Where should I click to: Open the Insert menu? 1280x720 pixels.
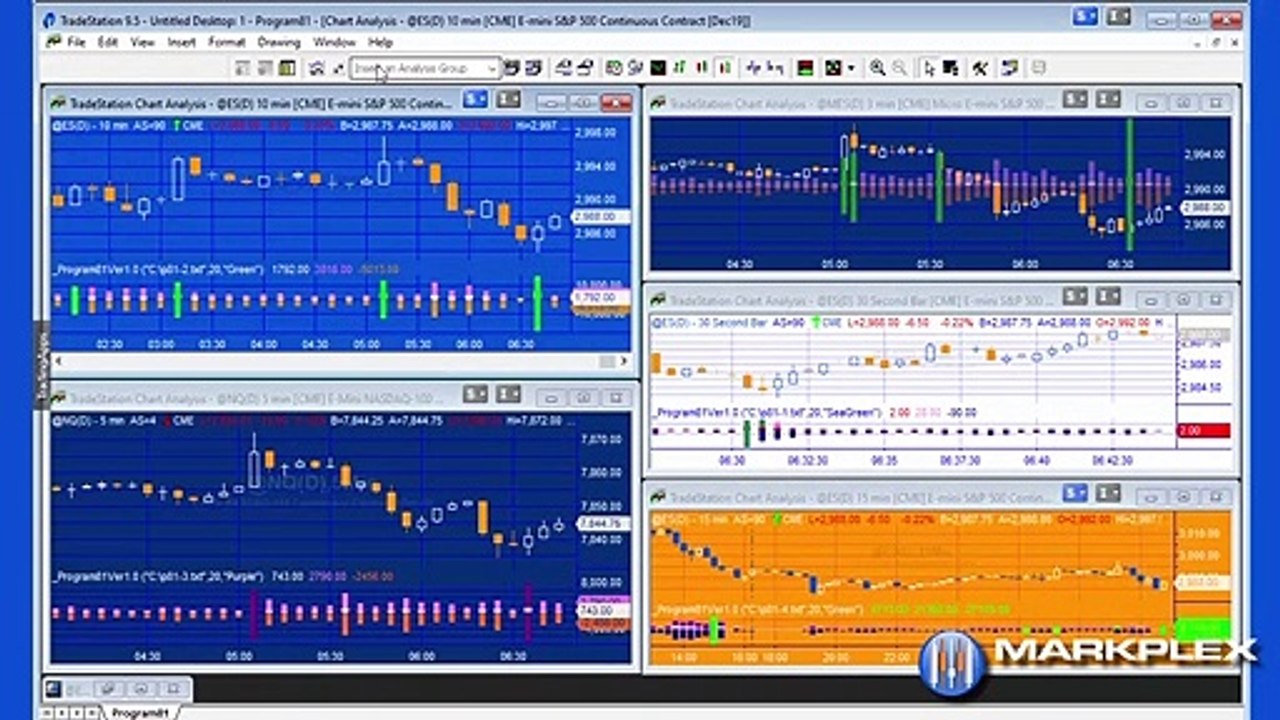[181, 42]
